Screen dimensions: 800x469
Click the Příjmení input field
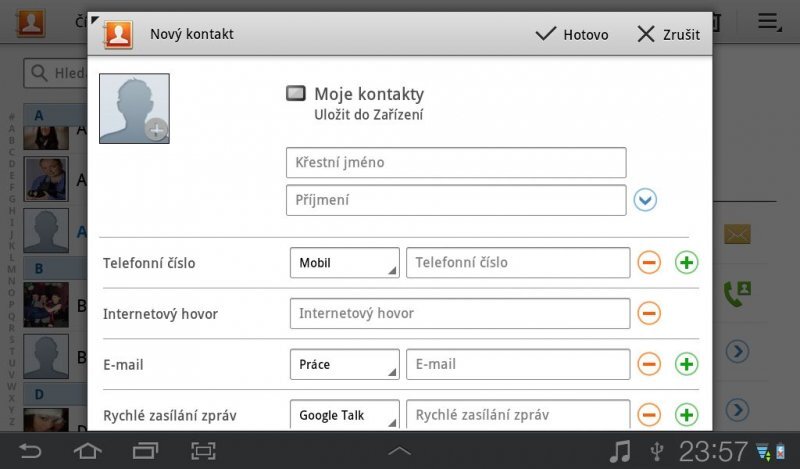[456, 200]
